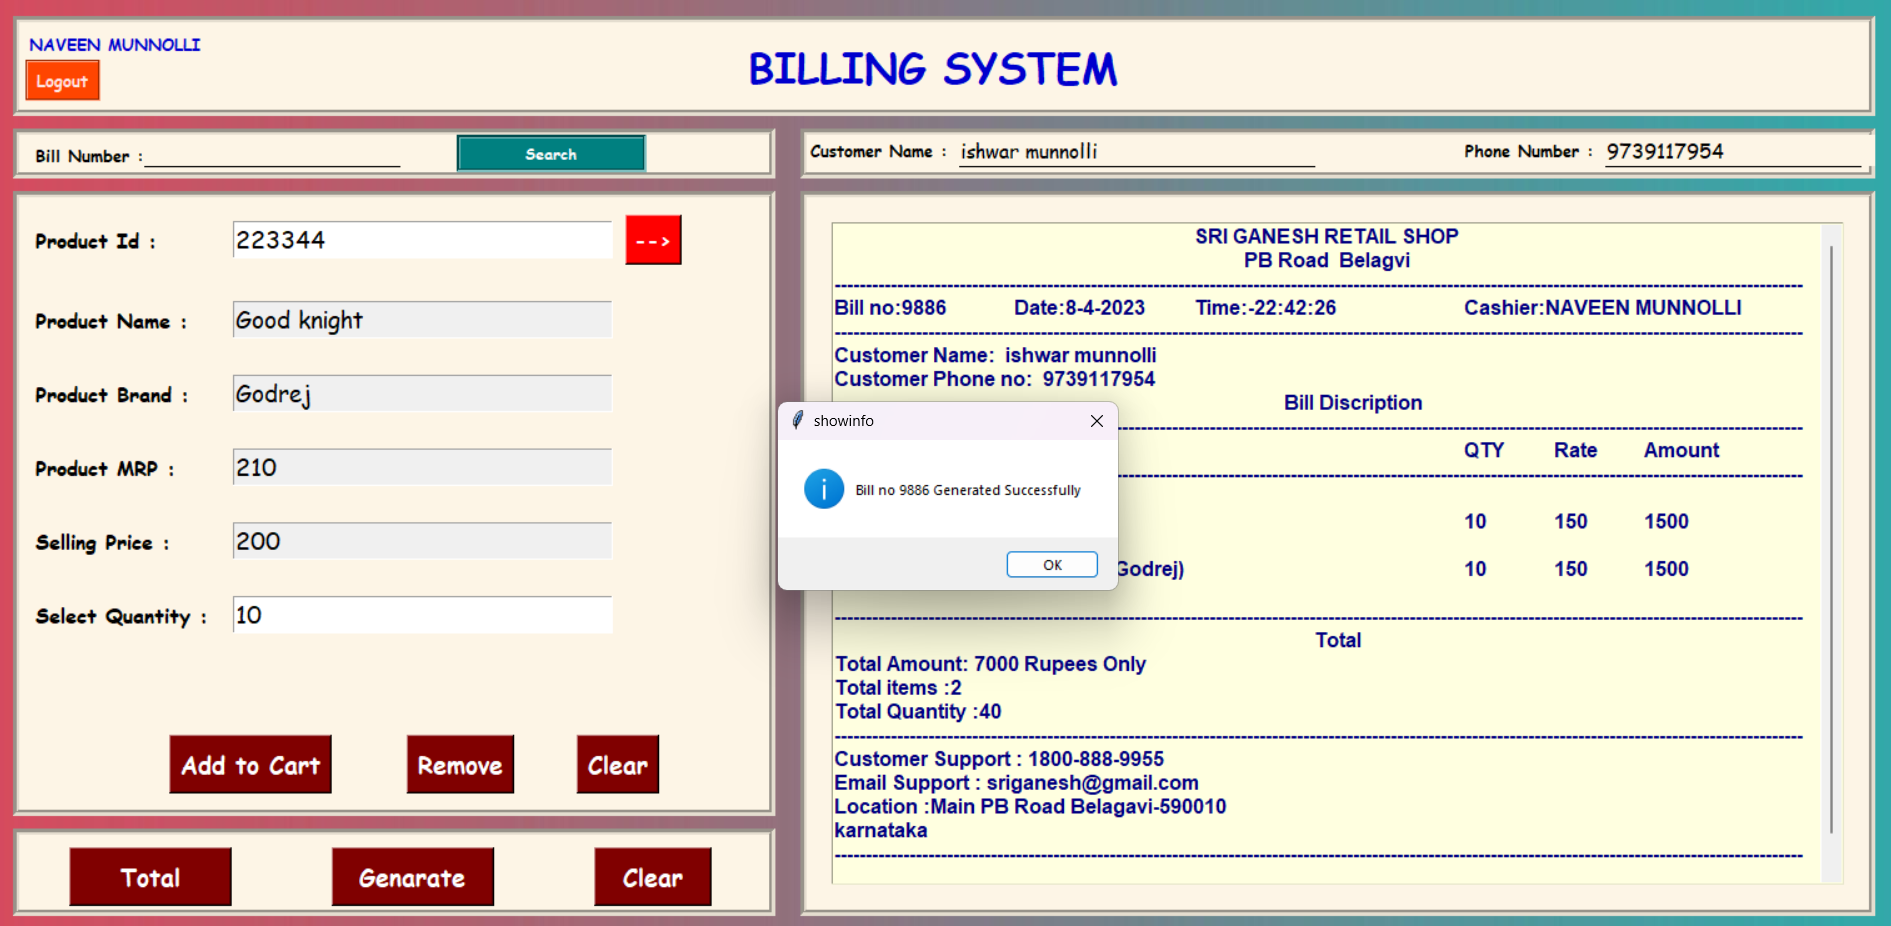Click the blue info icon in showinfo dialog
The image size is (1891, 926).
pyautogui.click(x=824, y=489)
